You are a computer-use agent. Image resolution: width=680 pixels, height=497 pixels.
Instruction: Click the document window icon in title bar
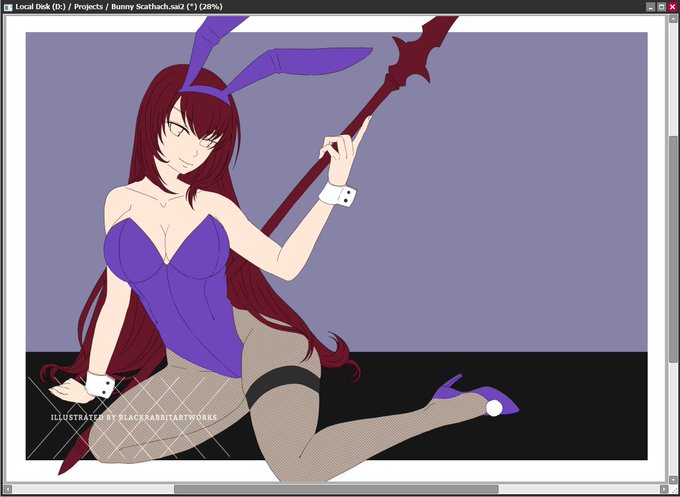(x=8, y=7)
